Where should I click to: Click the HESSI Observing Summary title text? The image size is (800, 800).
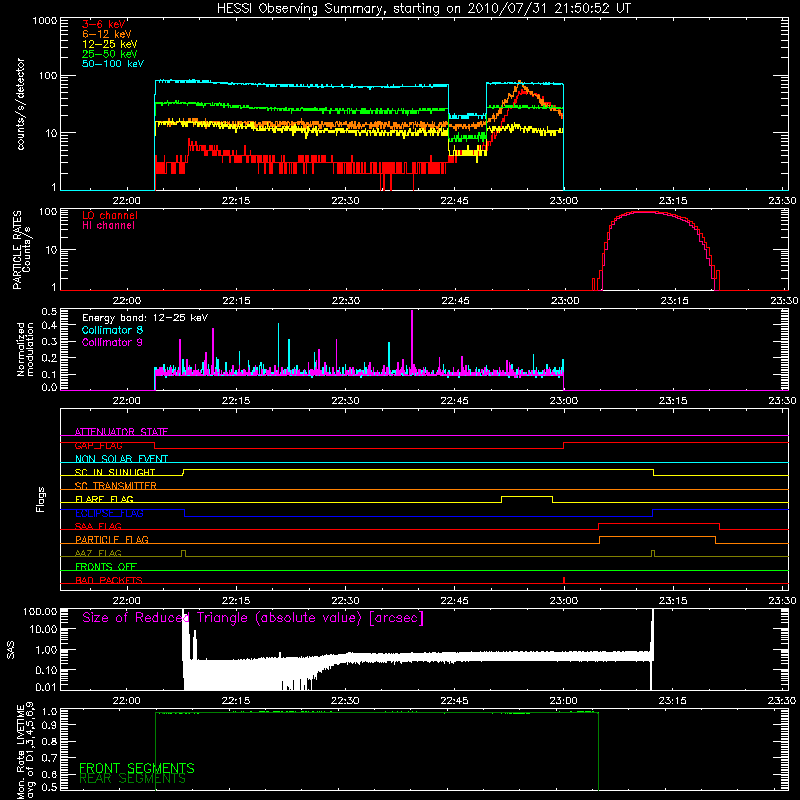(x=424, y=9)
